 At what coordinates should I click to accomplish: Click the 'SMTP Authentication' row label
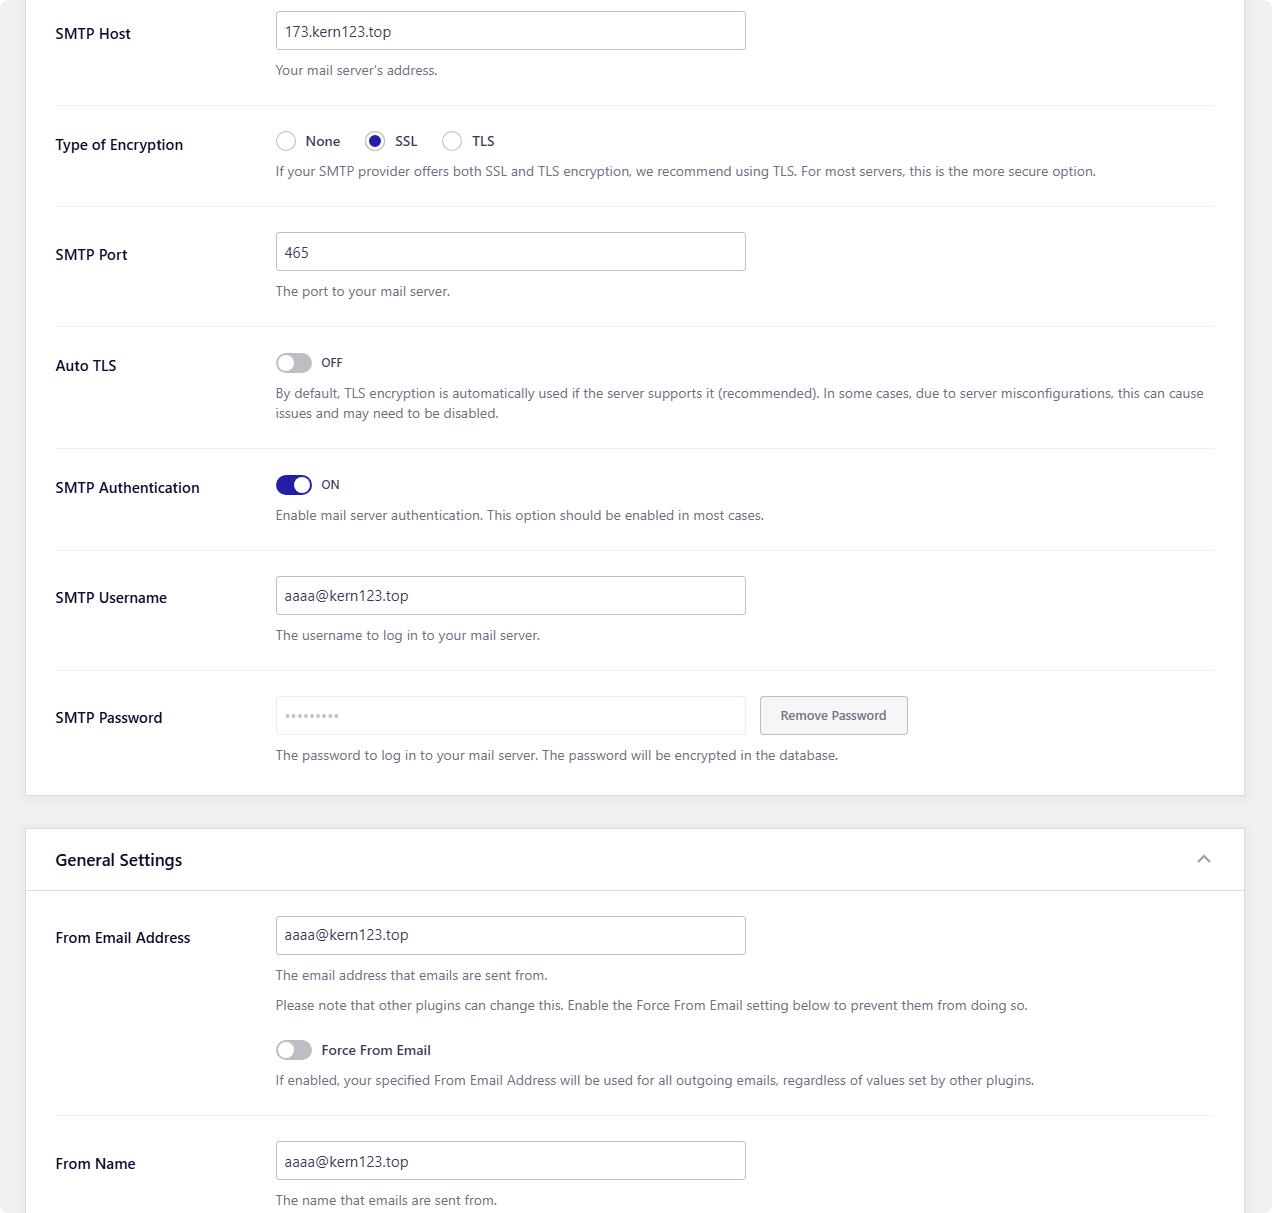click(127, 488)
